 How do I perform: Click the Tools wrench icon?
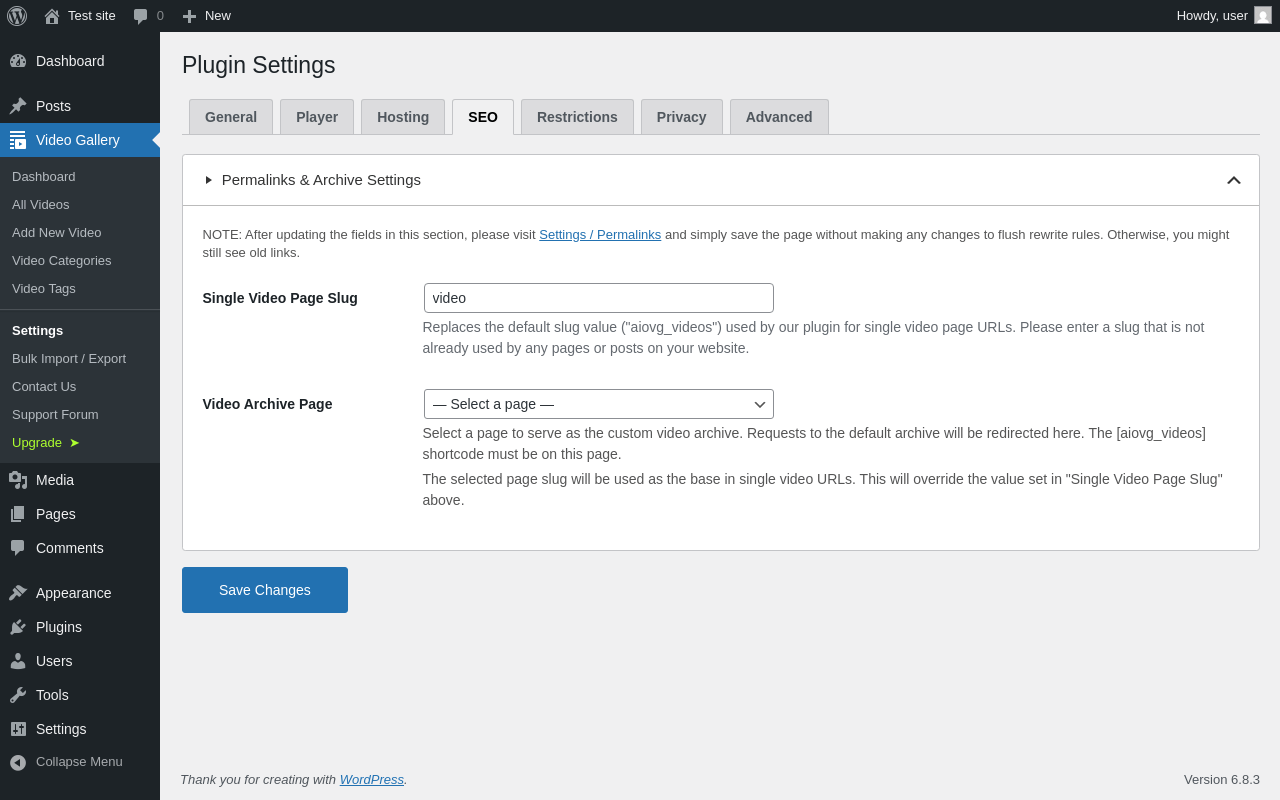(18, 695)
